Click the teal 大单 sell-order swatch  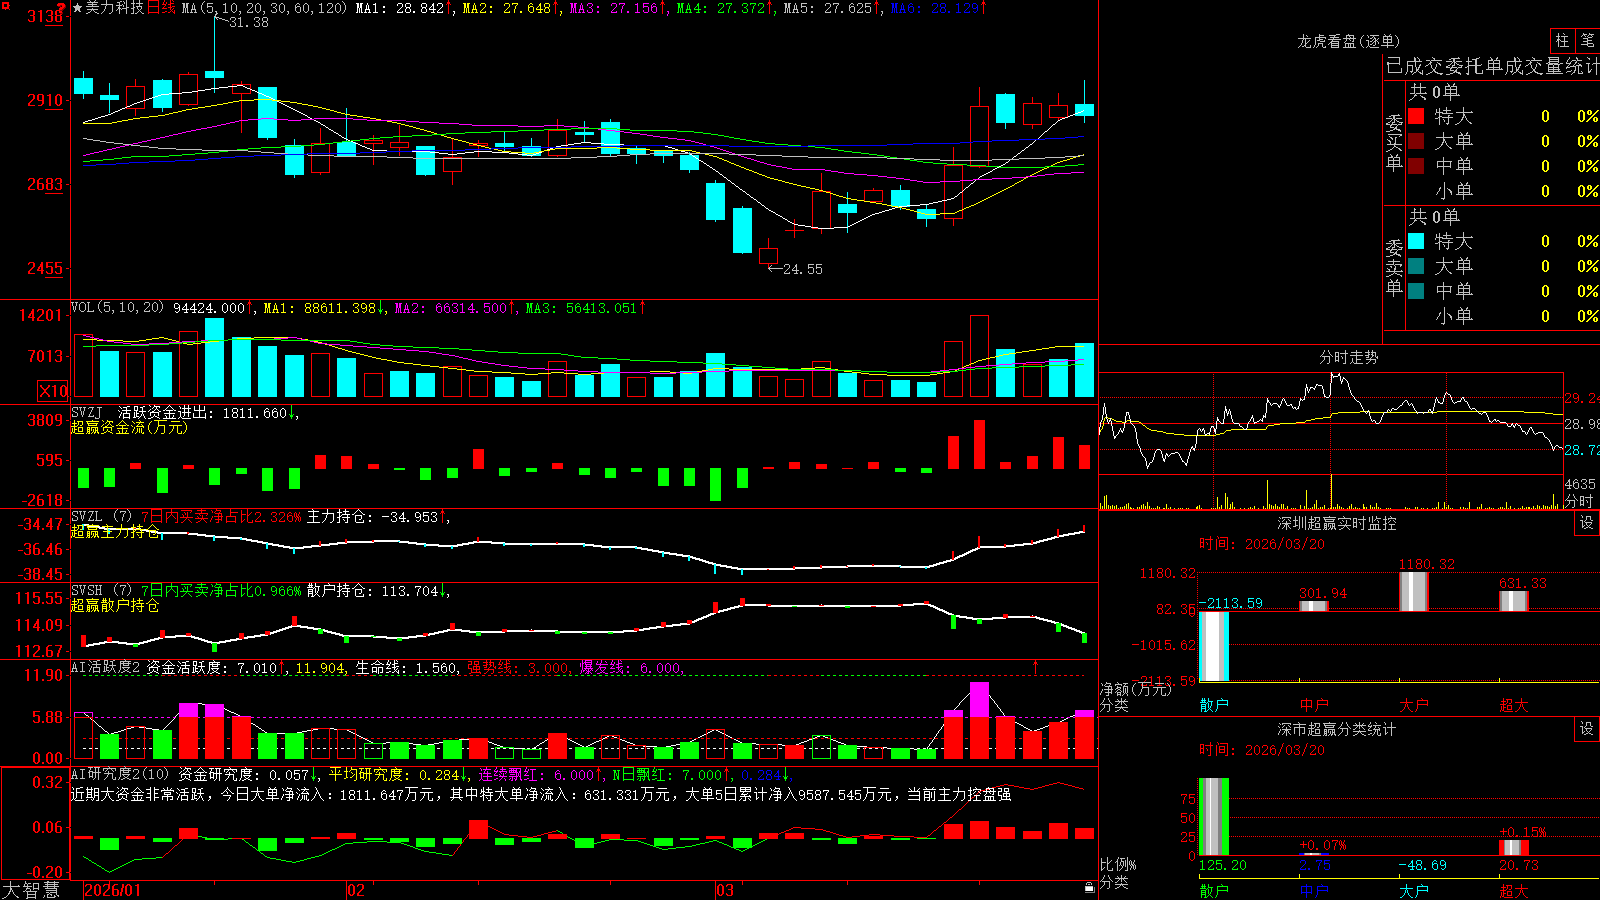1416,266
